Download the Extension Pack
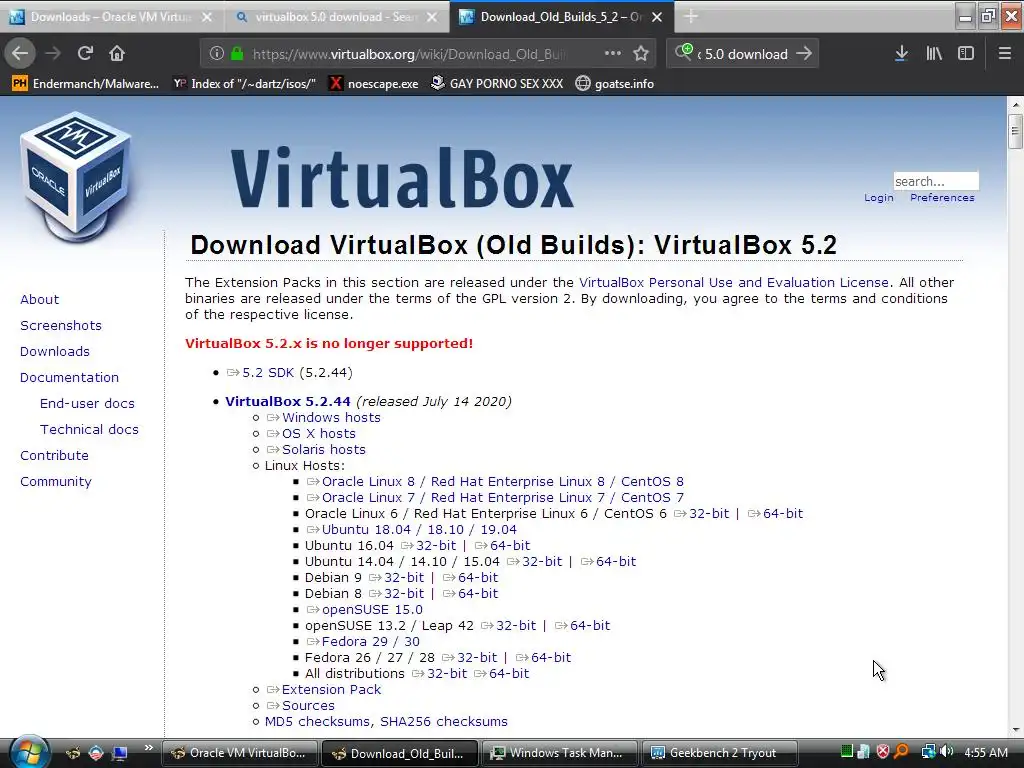This screenshot has width=1024, height=768. coord(331,690)
